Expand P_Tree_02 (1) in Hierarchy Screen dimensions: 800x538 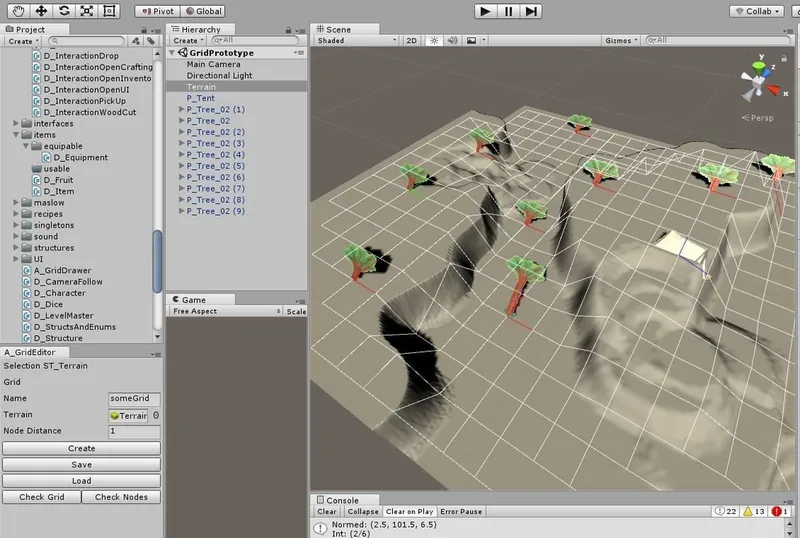(181, 109)
